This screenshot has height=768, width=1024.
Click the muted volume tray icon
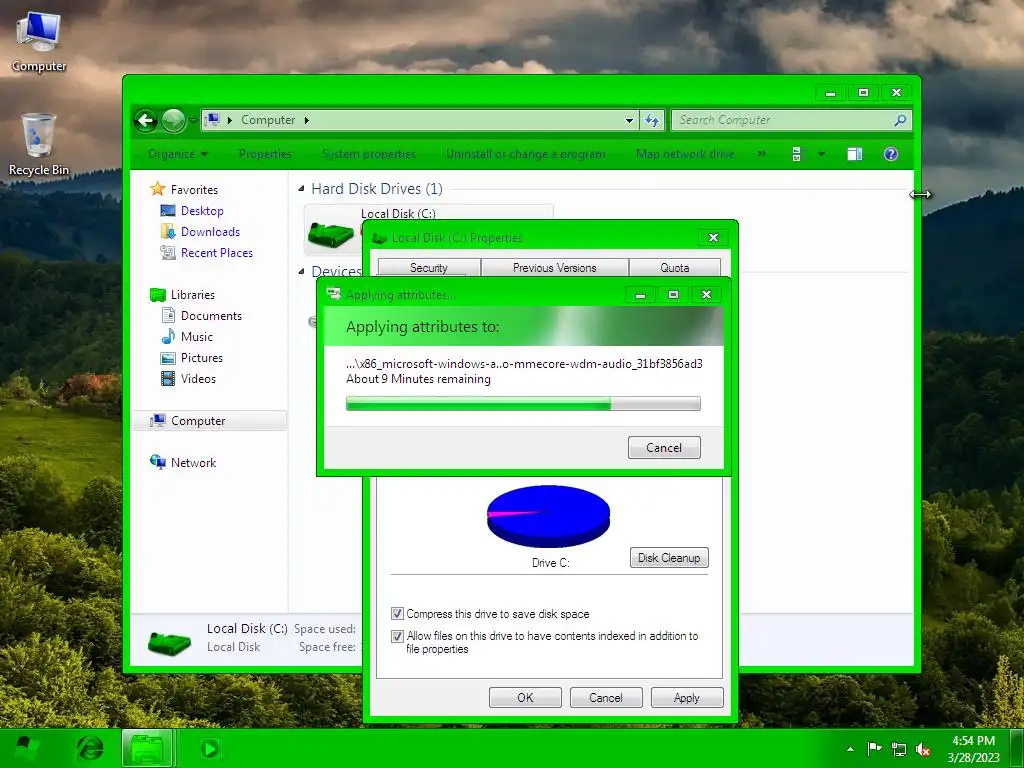coord(923,750)
